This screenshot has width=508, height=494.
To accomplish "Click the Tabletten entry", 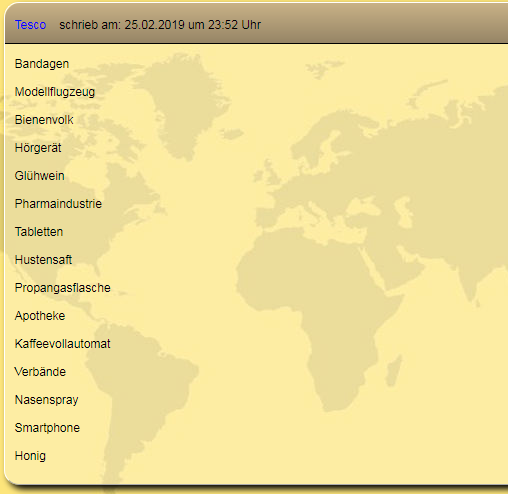I will [39, 232].
